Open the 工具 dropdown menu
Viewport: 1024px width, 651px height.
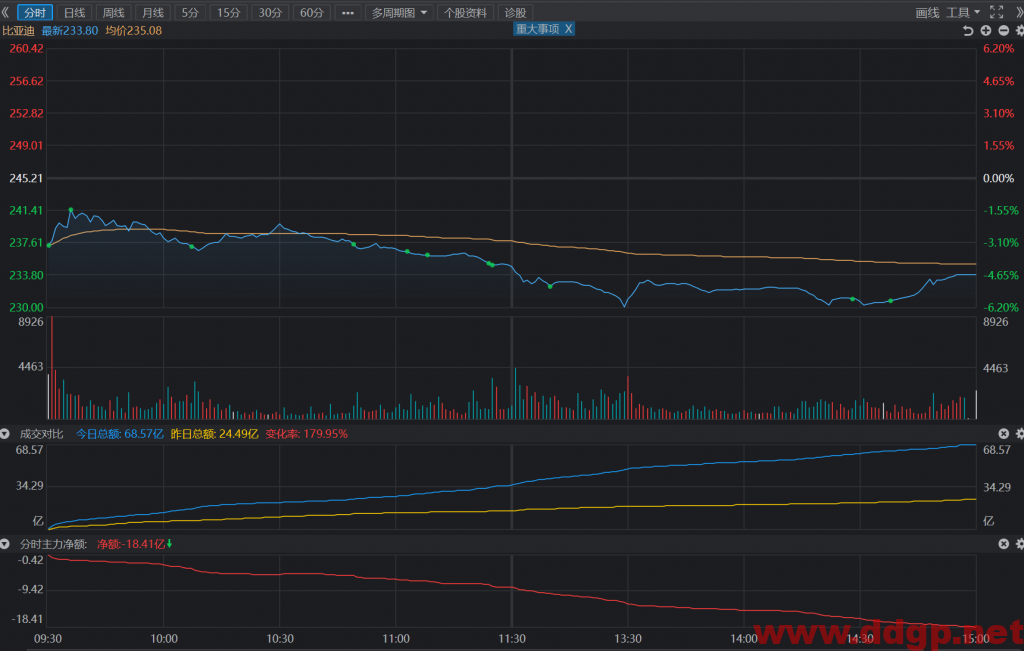click(963, 12)
